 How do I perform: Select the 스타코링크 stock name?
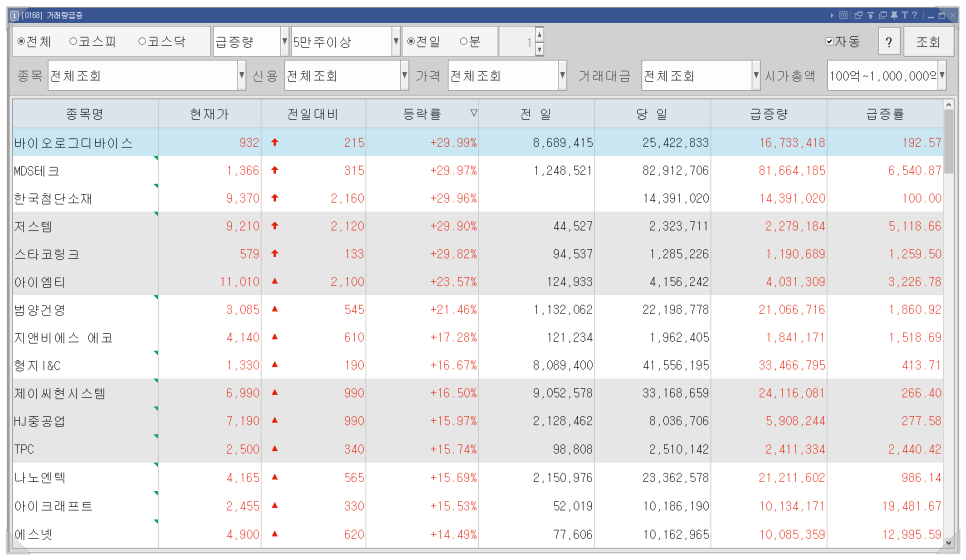pos(47,254)
